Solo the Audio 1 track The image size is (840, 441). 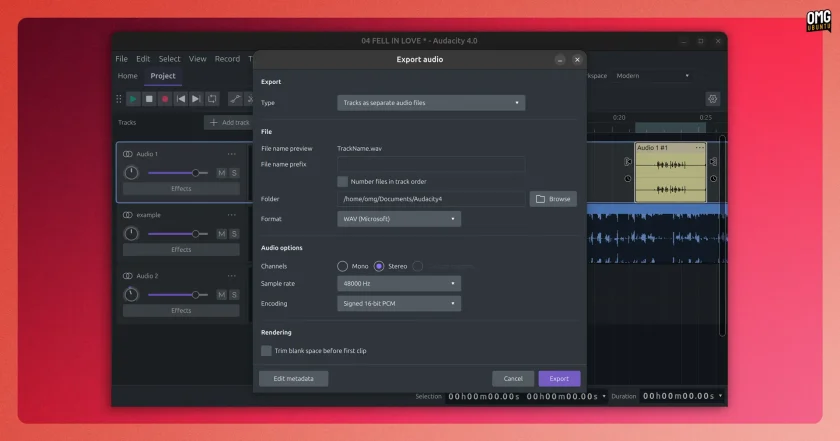point(234,173)
